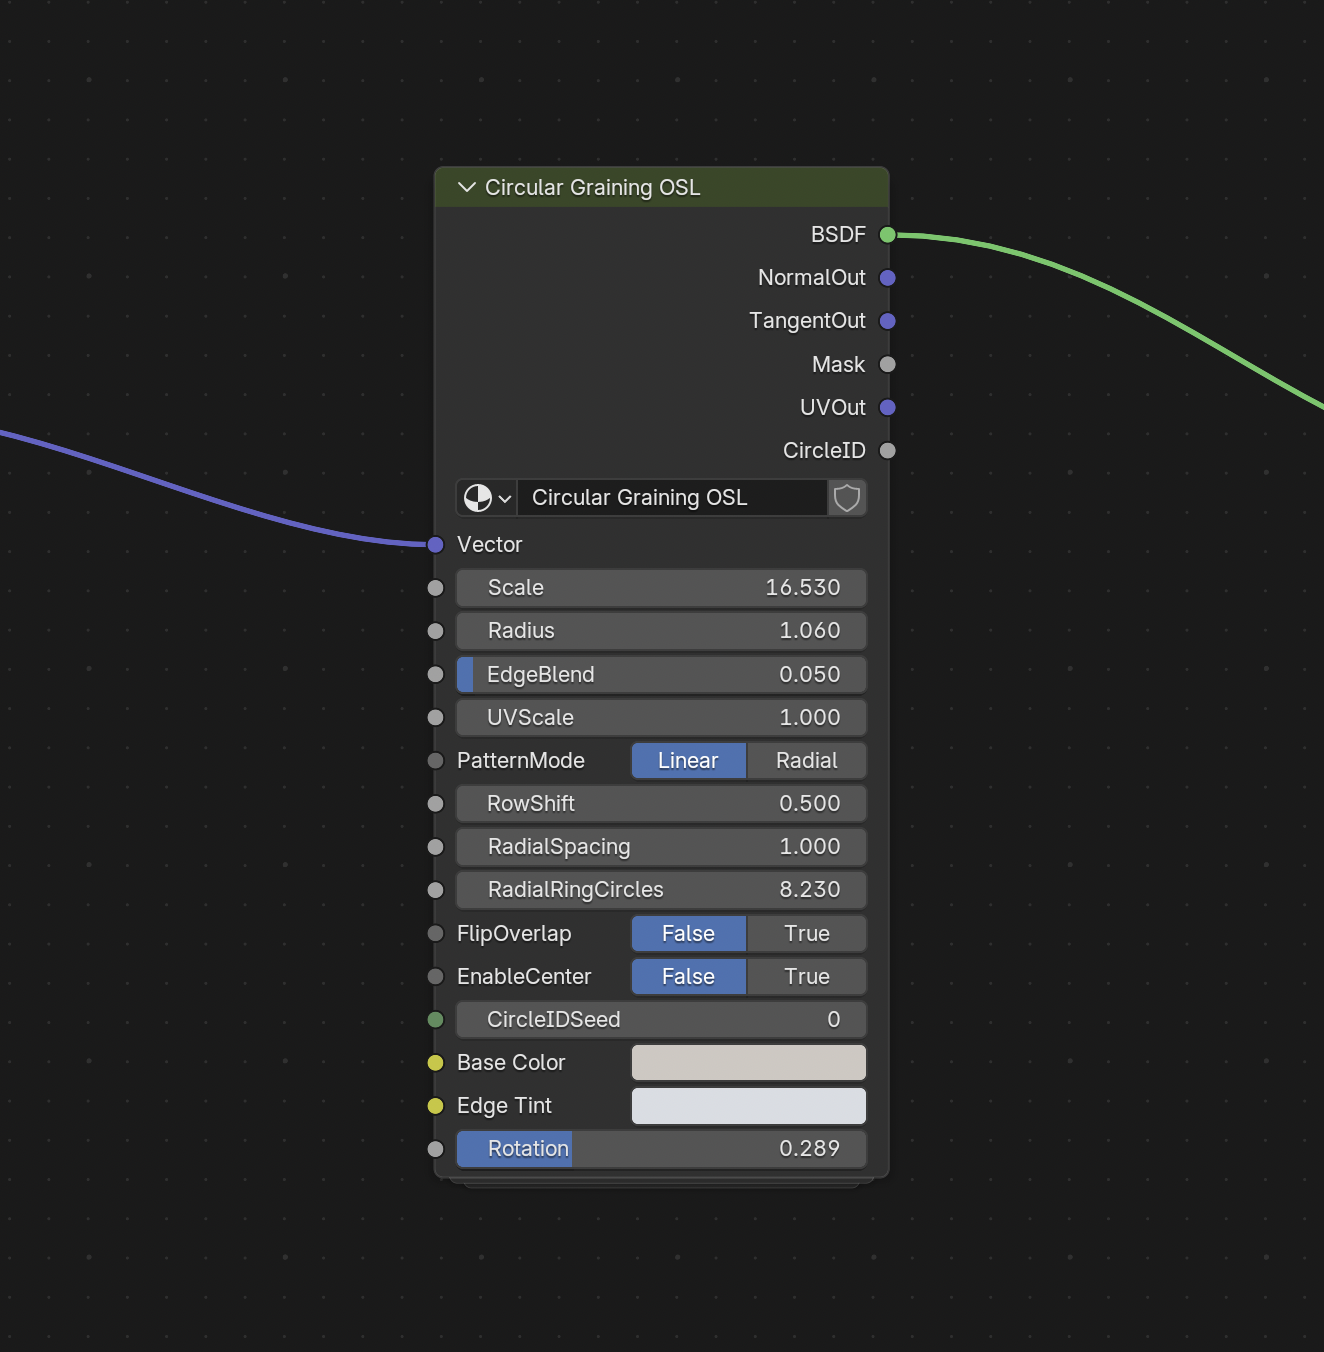The width and height of the screenshot is (1324, 1352).
Task: Set EnableCenter to True
Action: coord(807,976)
